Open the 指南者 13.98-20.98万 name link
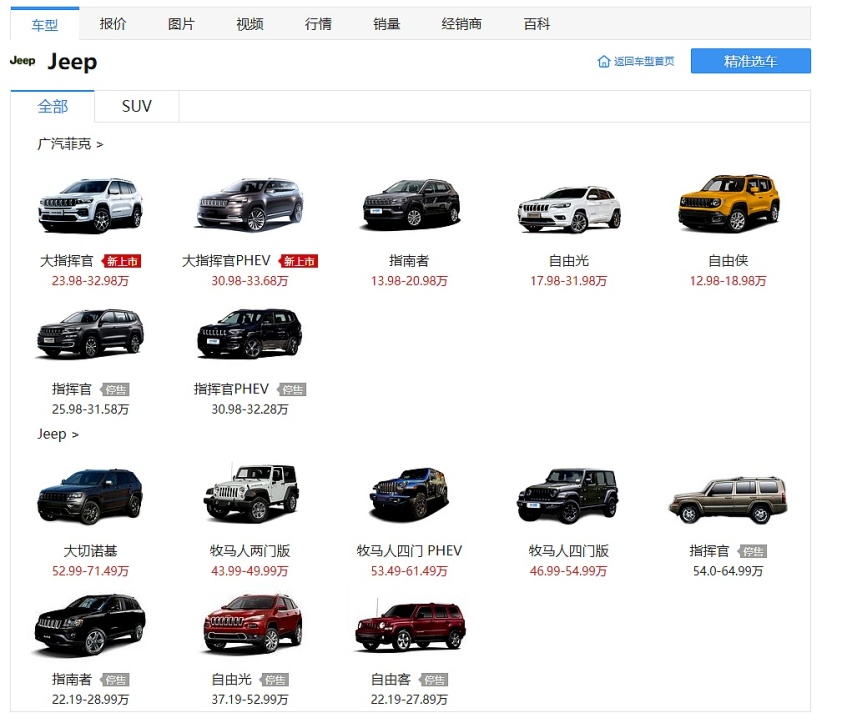The height and width of the screenshot is (723, 852). tap(409, 261)
